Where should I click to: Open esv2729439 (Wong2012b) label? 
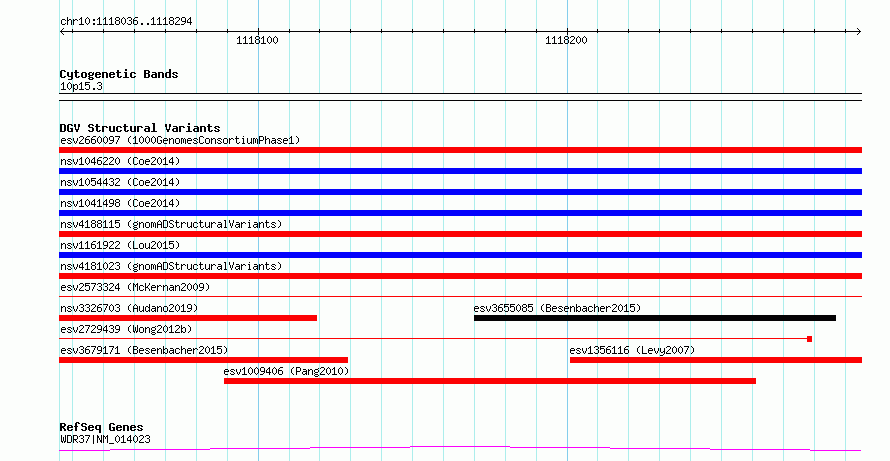coord(126,329)
